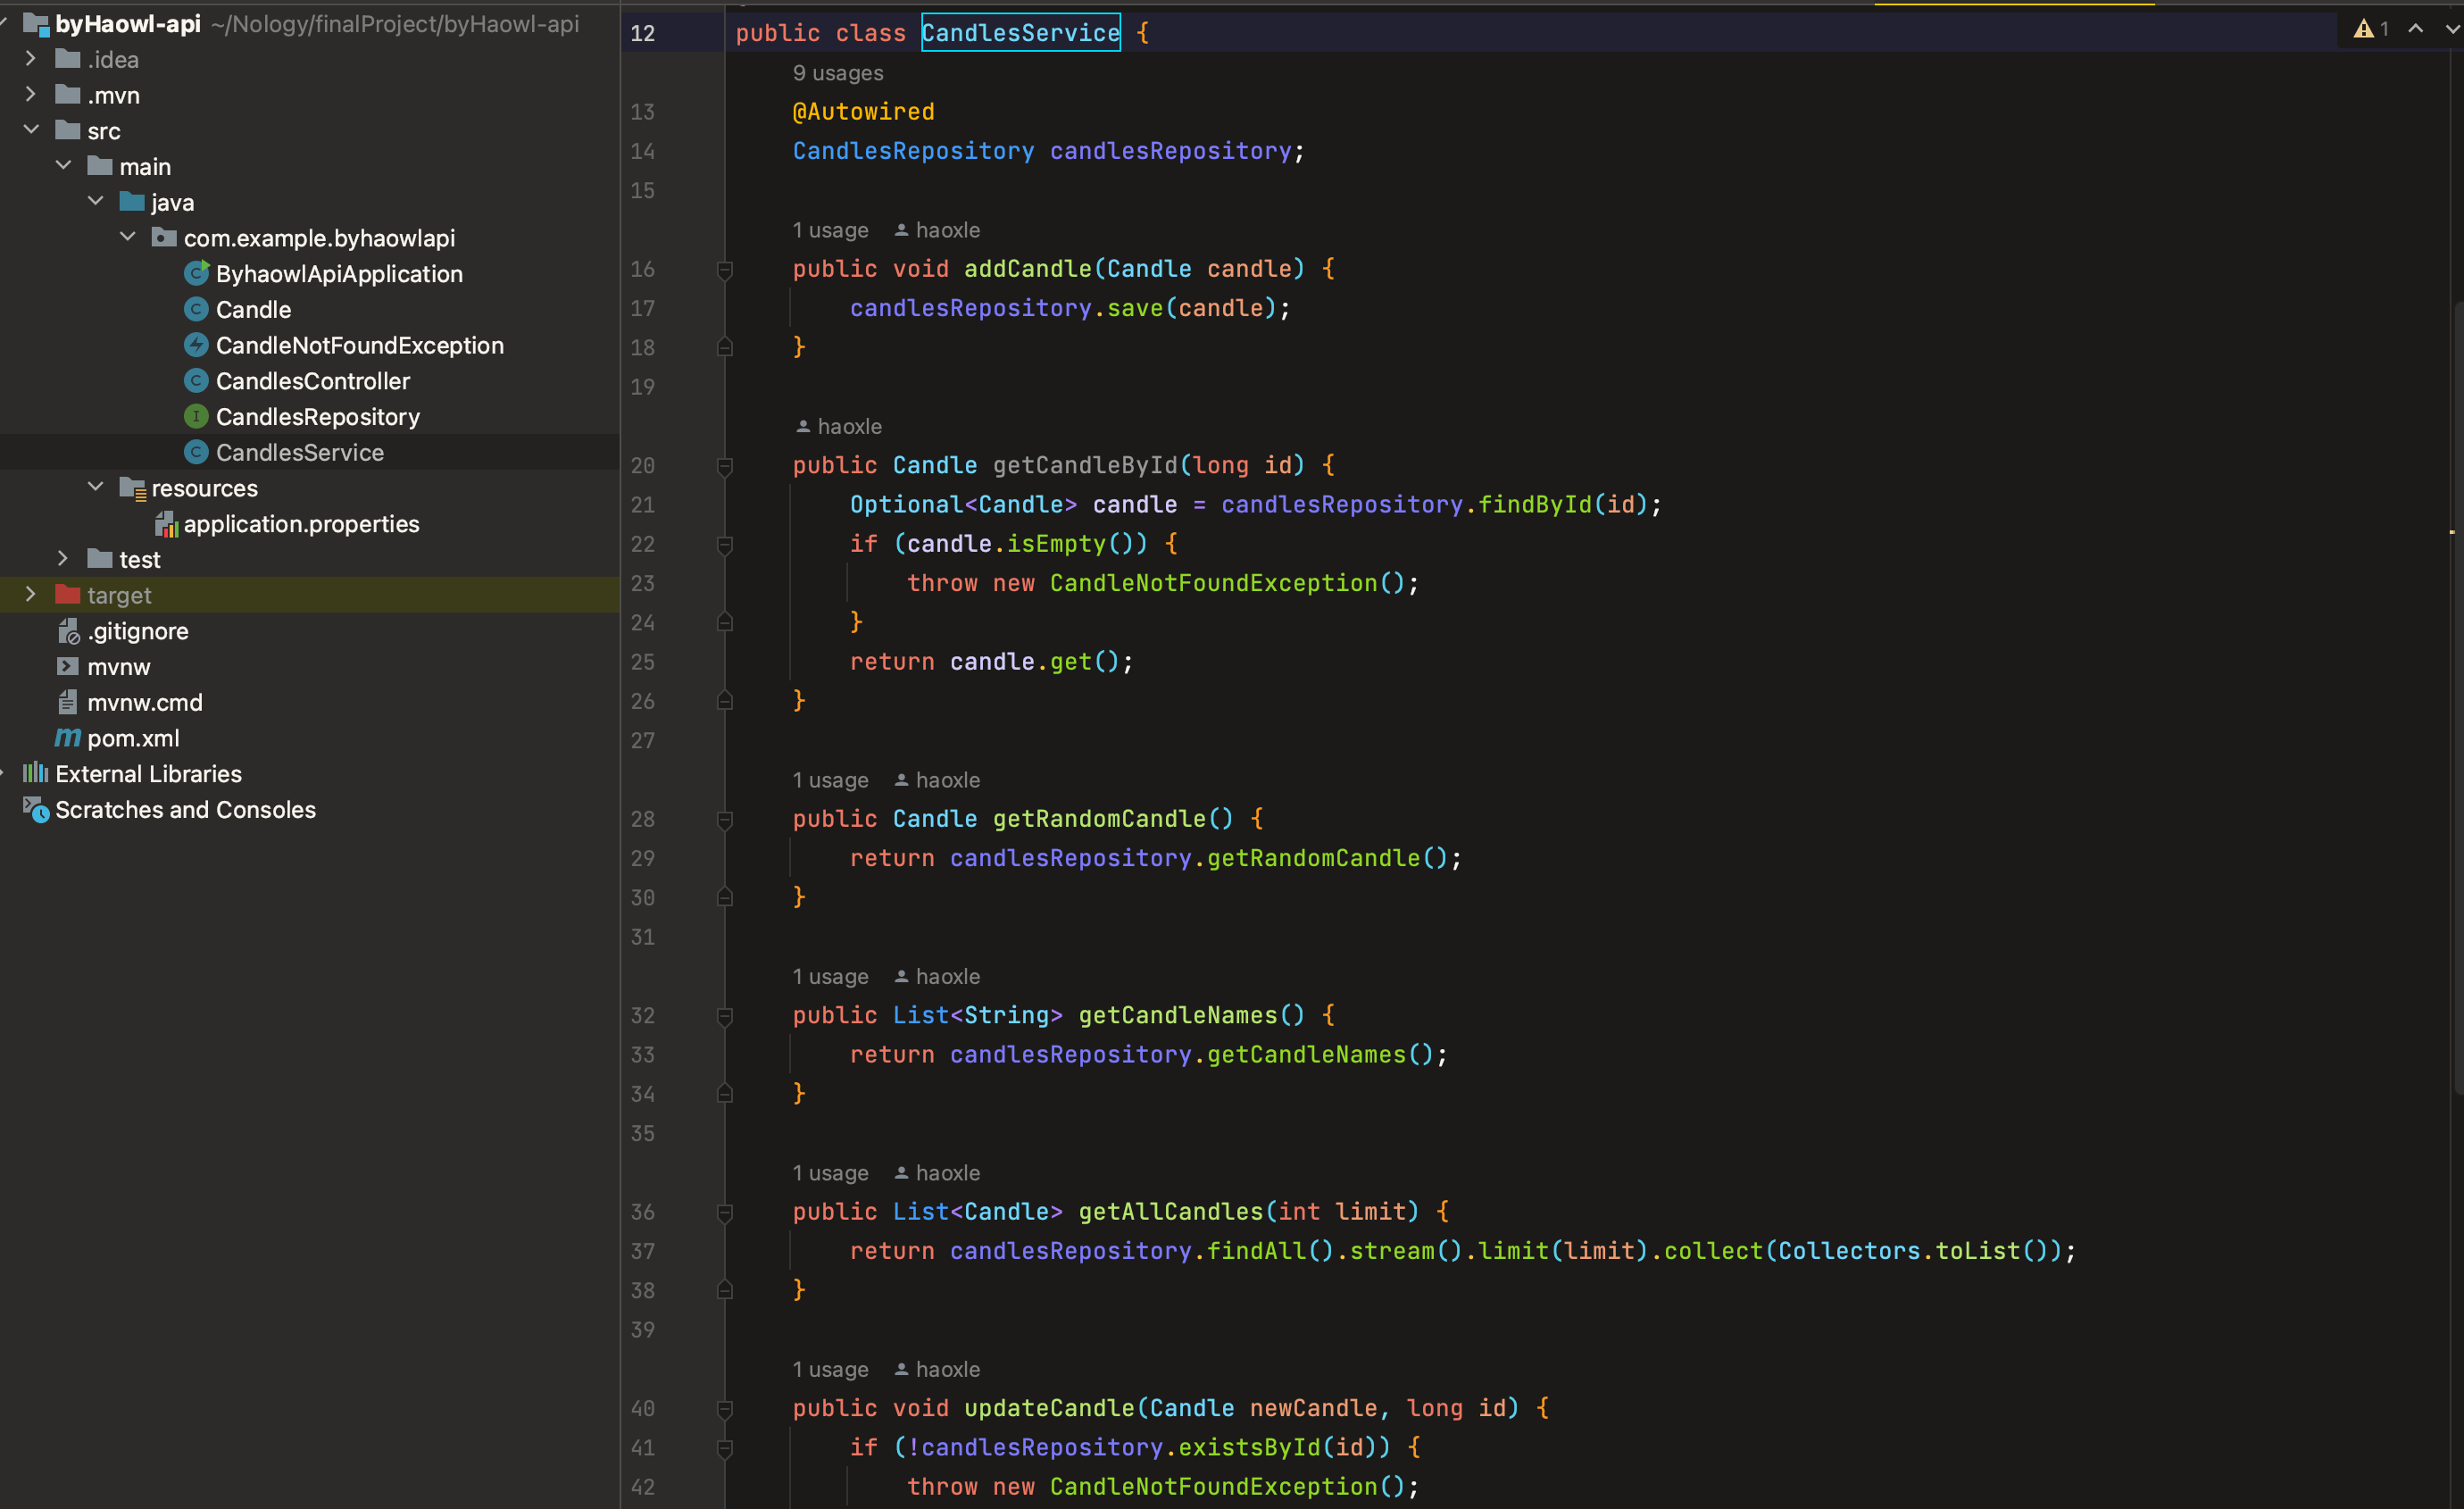Screen dimensions: 2464x1509
Task: Click External Libraries icon in tree
Action: (36, 773)
